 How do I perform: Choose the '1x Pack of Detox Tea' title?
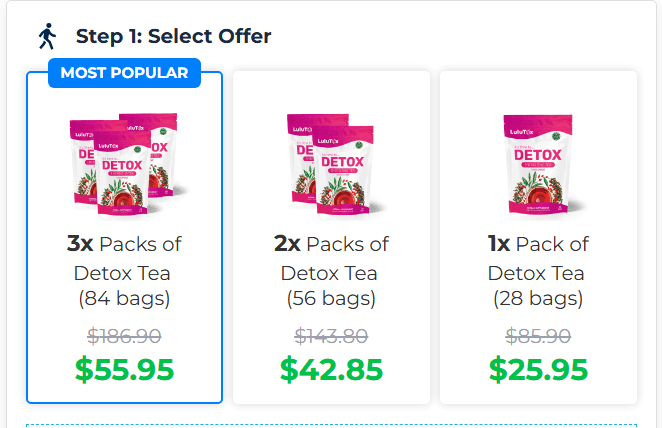point(538,258)
